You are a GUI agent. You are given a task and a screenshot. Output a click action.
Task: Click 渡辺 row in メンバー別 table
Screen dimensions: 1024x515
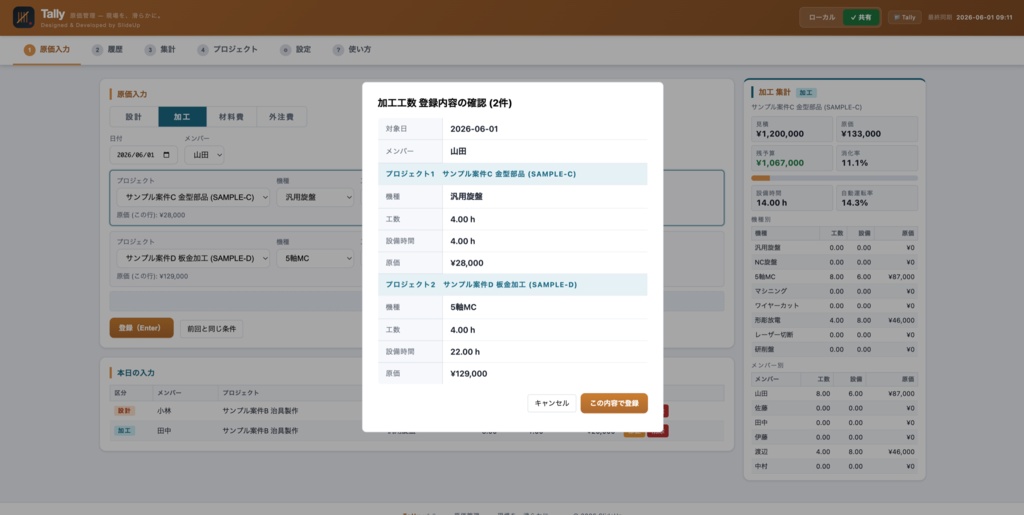(x=835, y=452)
